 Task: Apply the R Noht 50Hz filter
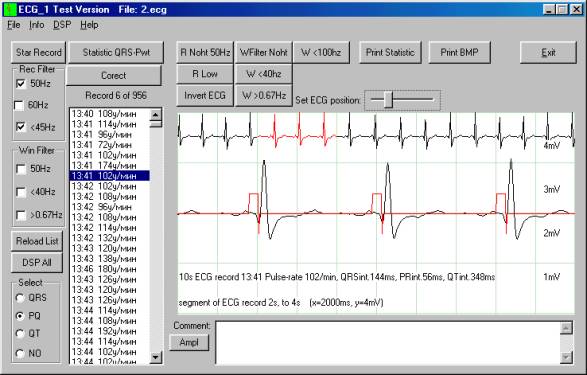[x=205, y=52]
